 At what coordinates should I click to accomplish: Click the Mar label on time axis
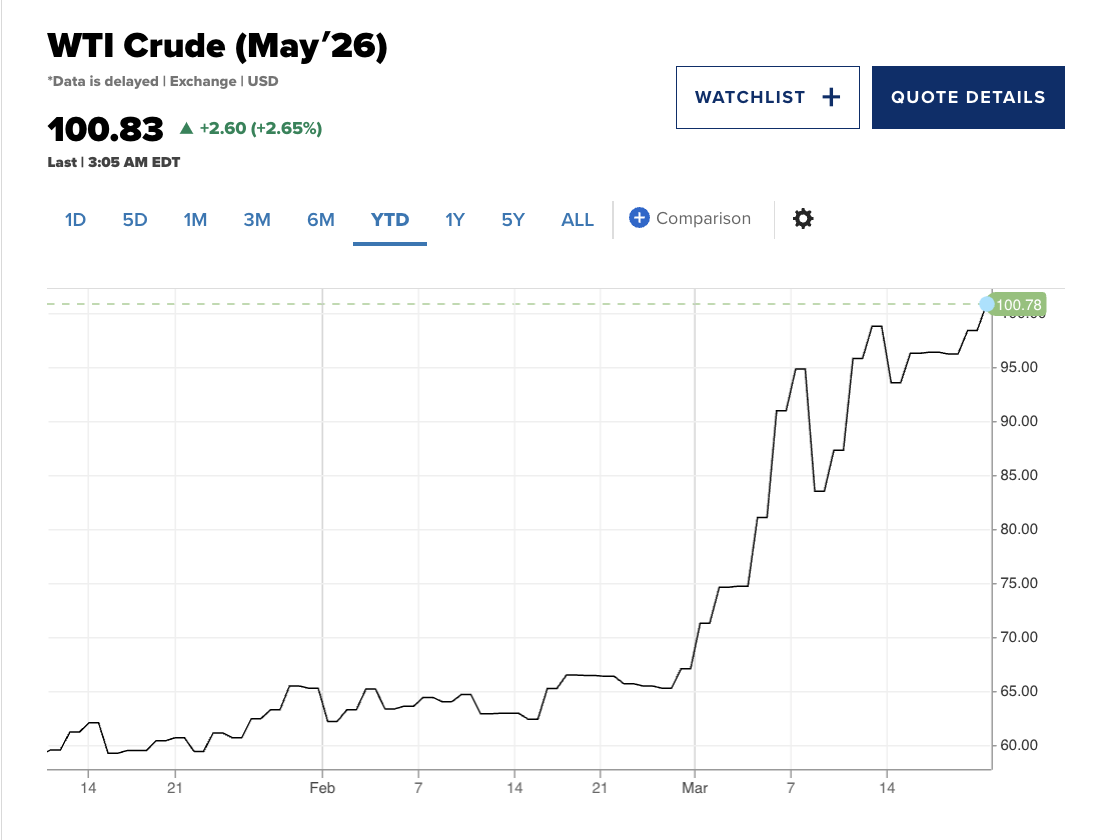pos(694,788)
